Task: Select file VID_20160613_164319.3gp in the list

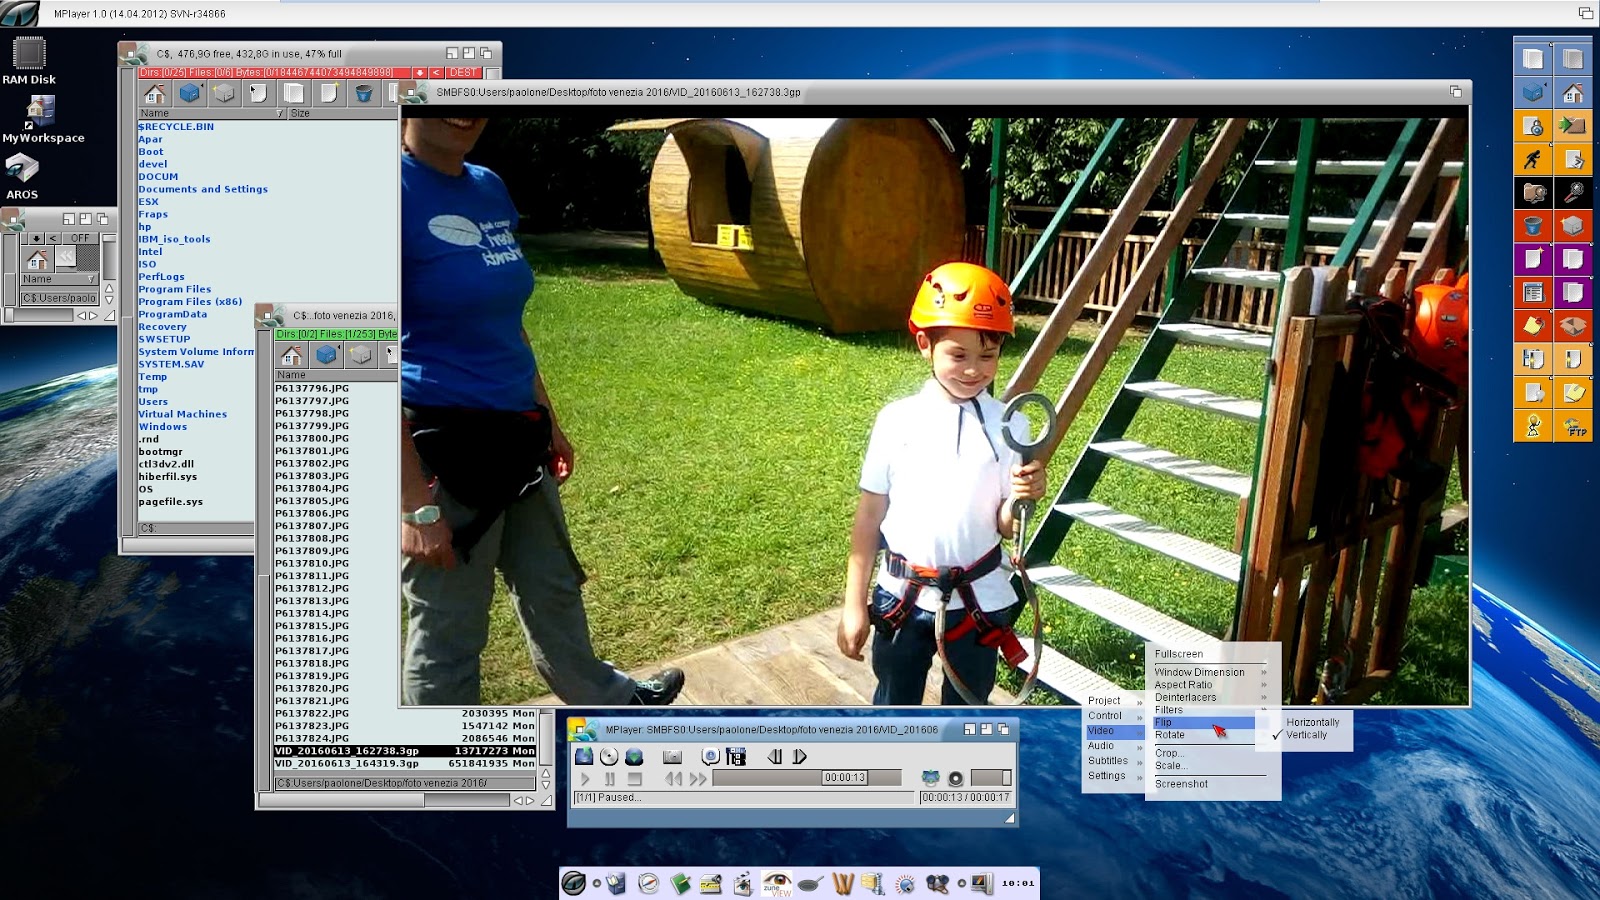Action: click(x=405, y=763)
